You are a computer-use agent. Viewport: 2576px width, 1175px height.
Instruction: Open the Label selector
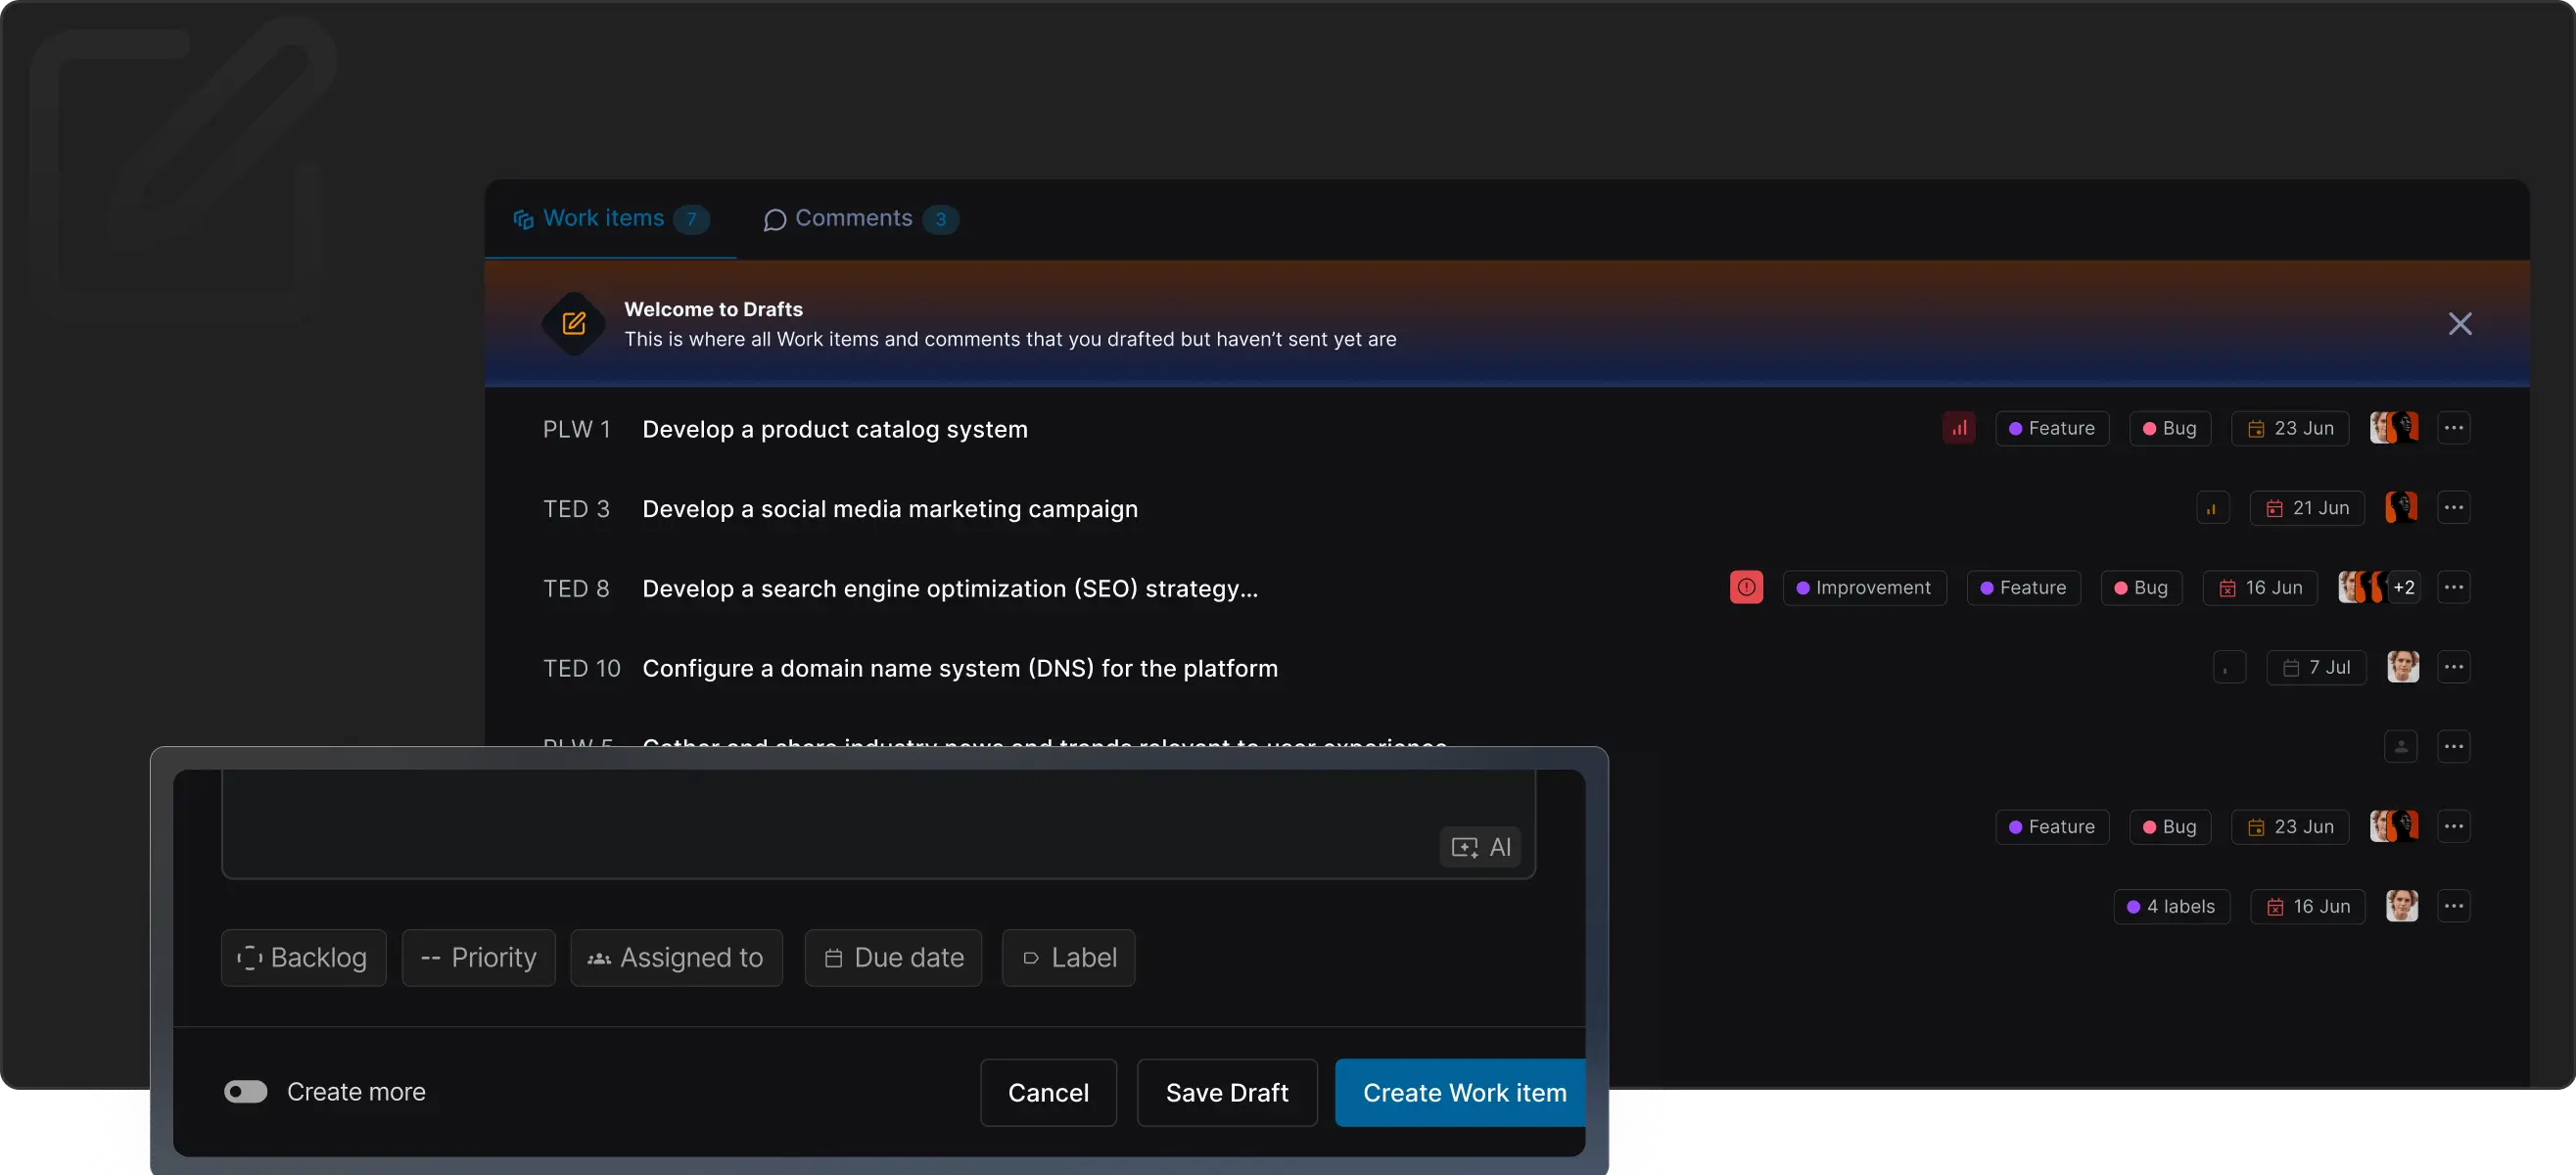1068,958
